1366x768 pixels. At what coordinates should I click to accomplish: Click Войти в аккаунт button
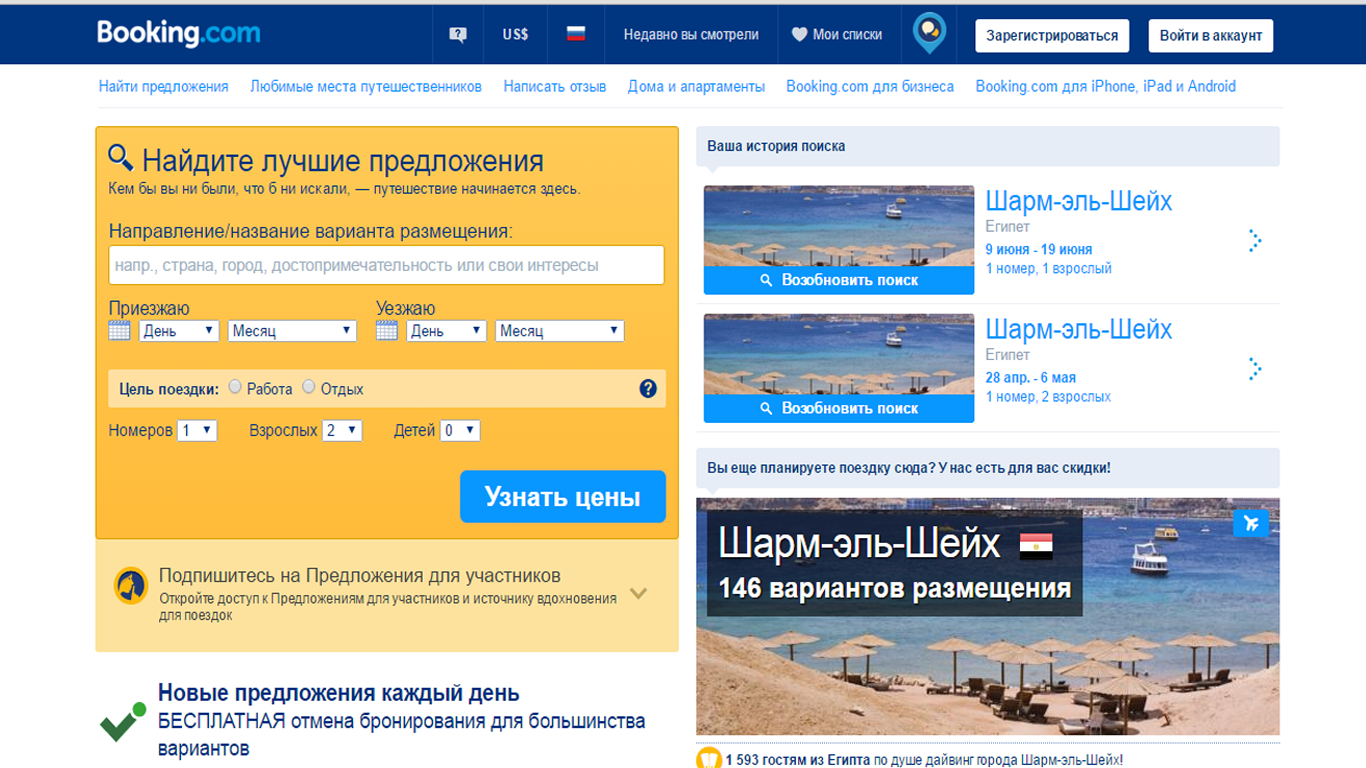click(1211, 35)
